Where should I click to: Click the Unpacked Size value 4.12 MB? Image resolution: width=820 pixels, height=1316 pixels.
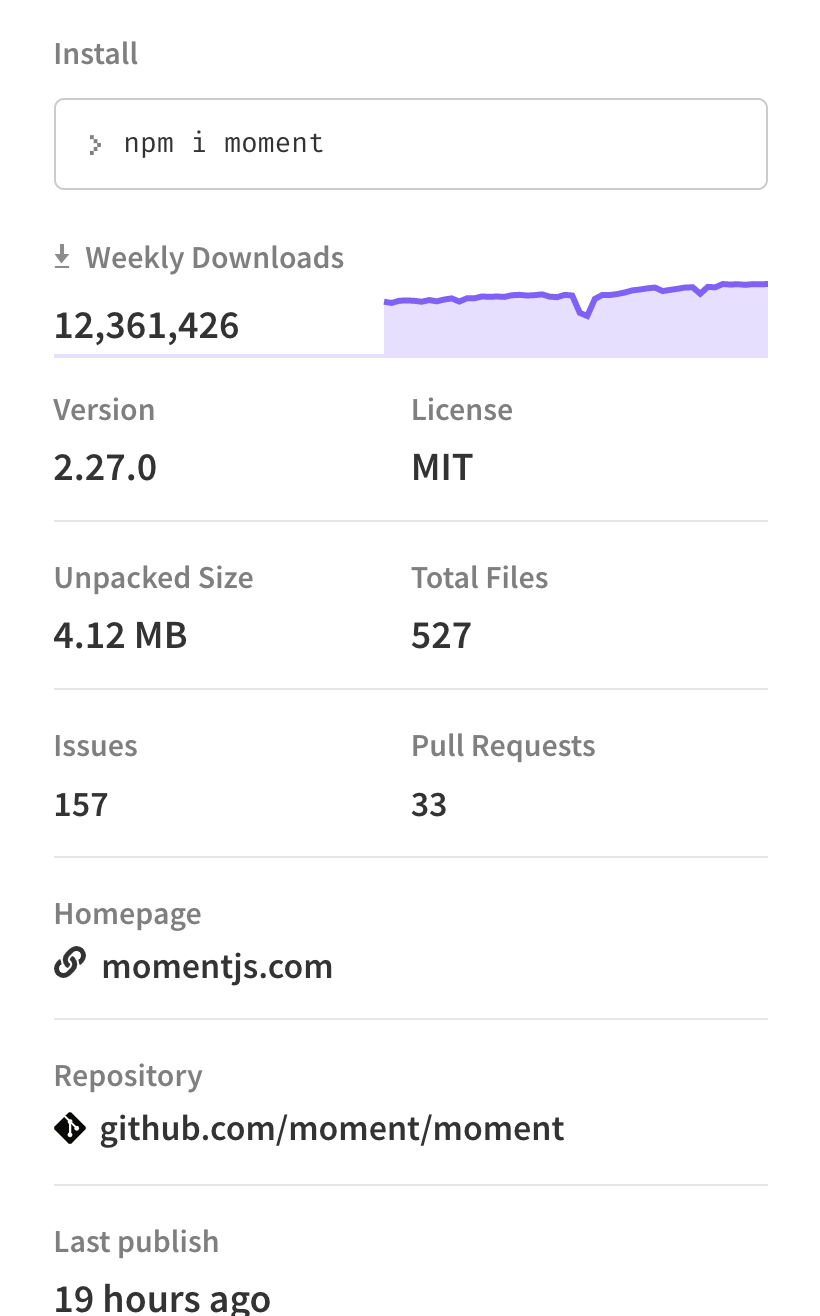point(119,634)
